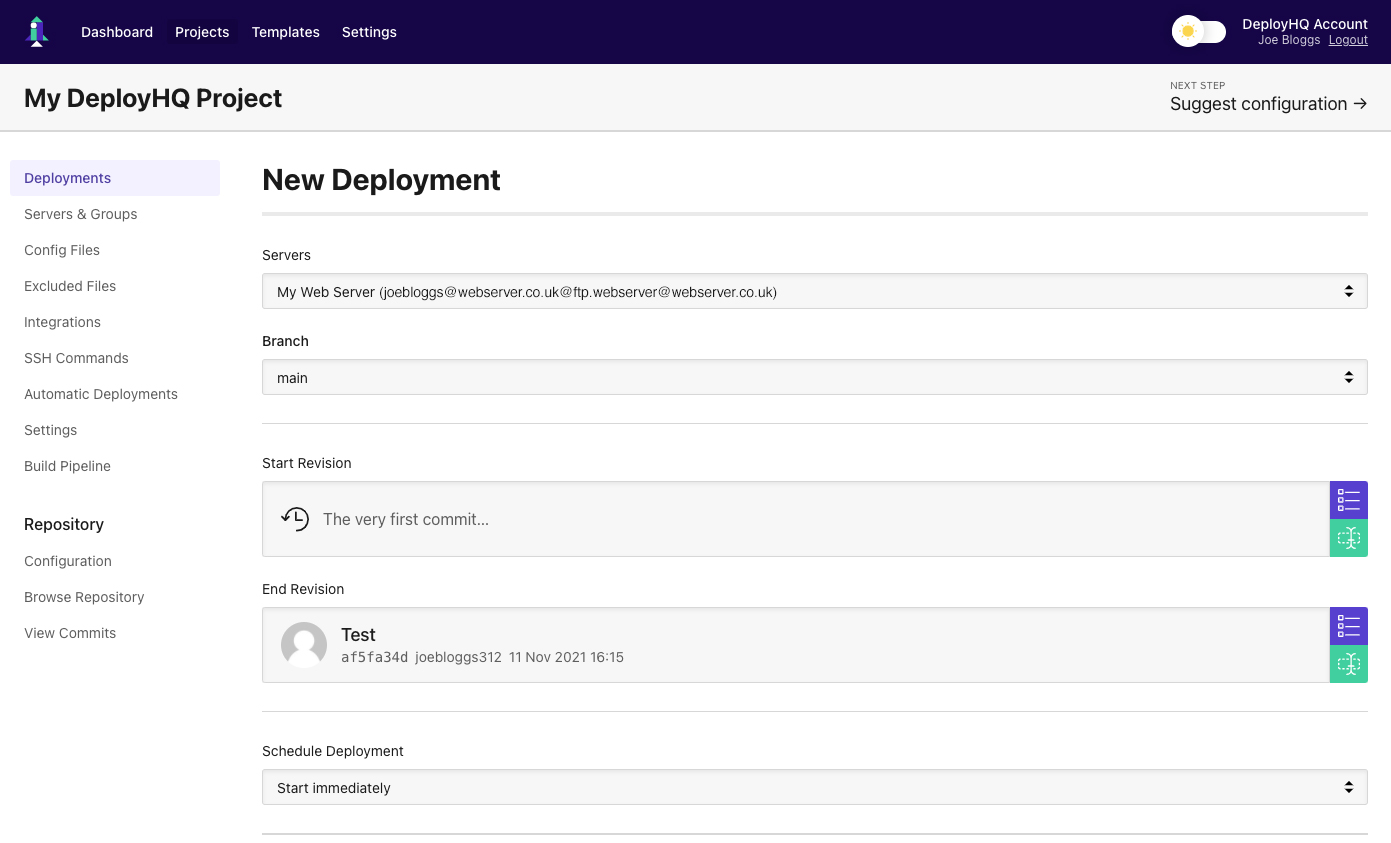
Task: Open Automatic Deployments in sidebar
Action: point(101,394)
